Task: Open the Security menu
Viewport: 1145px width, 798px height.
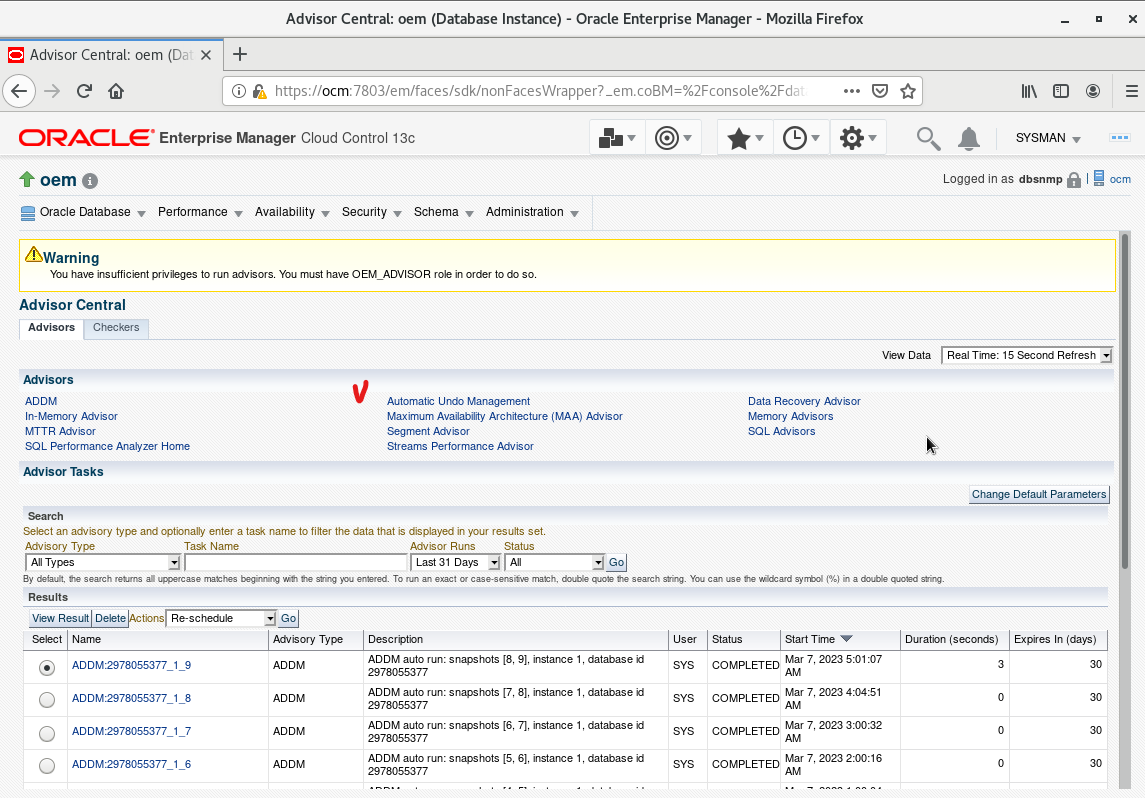Action: pyautogui.click(x=372, y=212)
